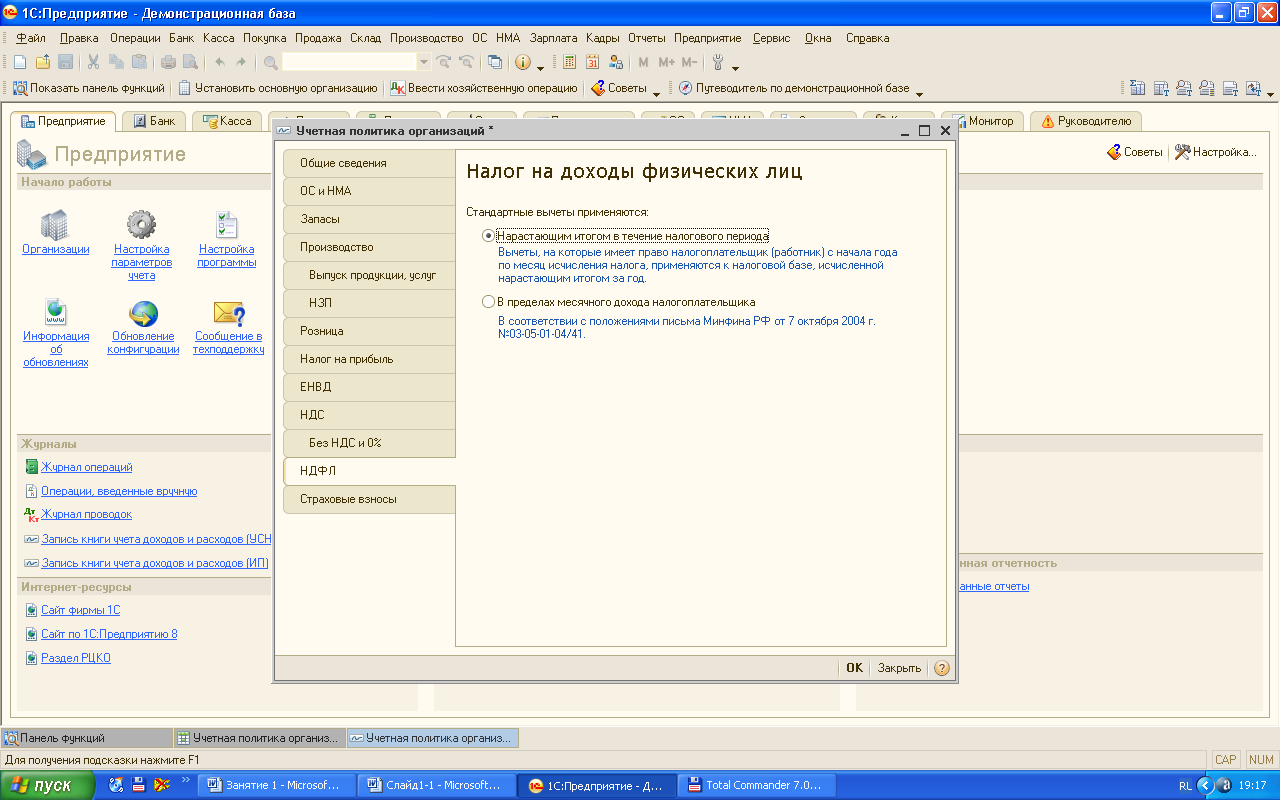Open Журнал проводок link

pyautogui.click(x=86, y=514)
